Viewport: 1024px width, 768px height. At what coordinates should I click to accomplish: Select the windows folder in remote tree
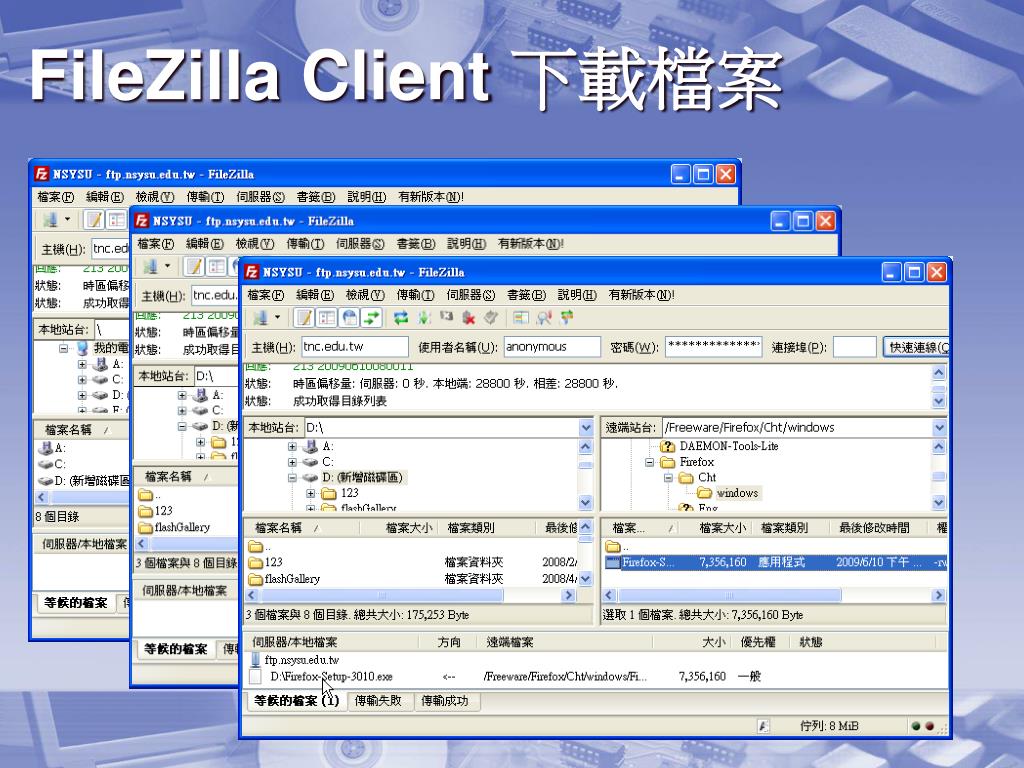click(728, 493)
